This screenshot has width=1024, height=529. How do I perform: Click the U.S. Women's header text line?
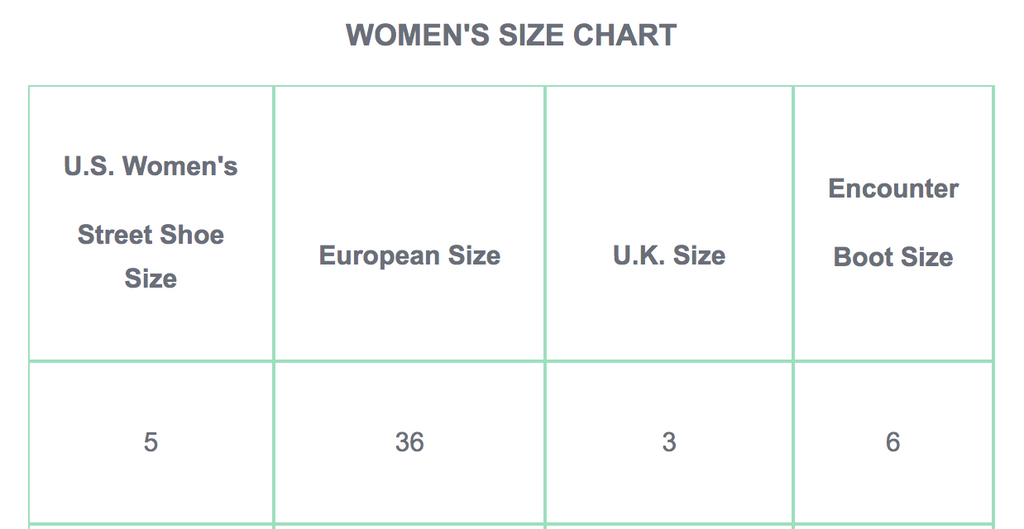[x=151, y=166]
